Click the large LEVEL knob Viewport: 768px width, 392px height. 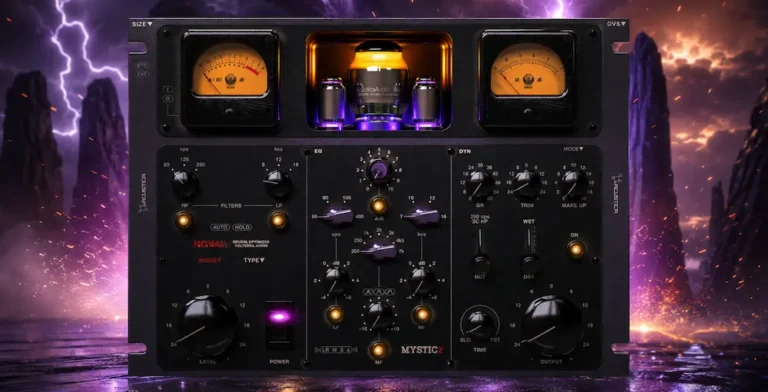point(207,325)
